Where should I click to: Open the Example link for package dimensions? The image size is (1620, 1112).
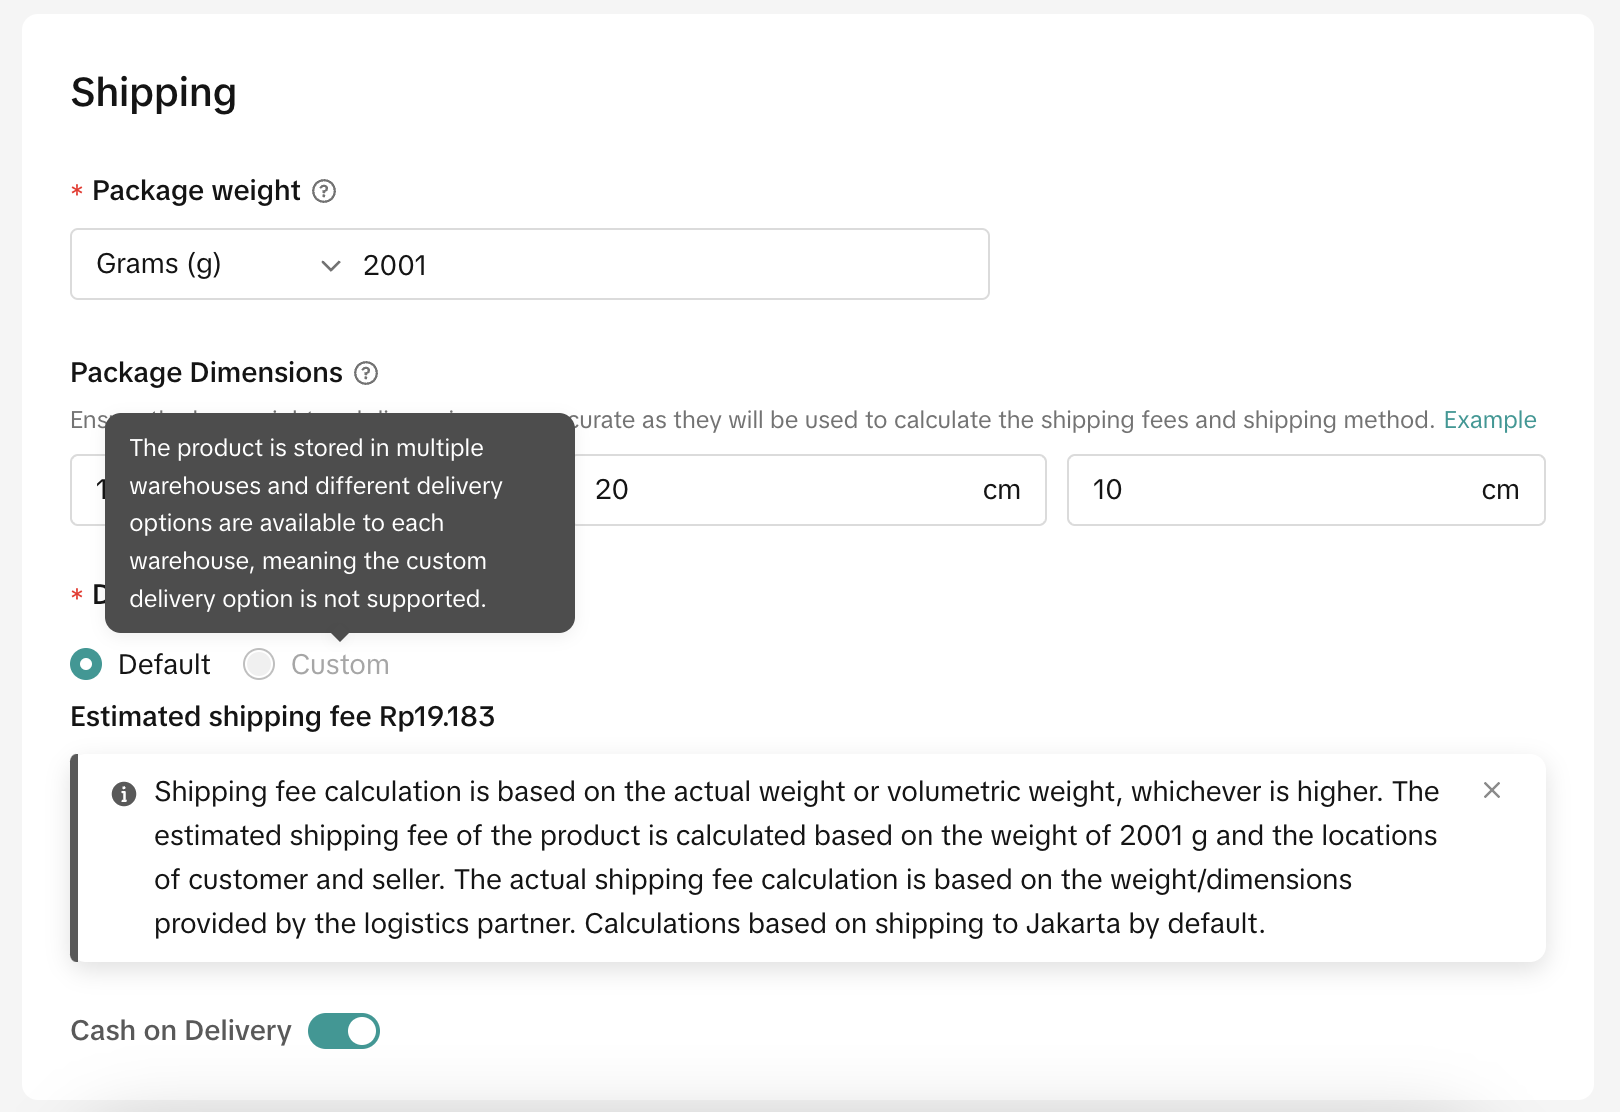click(1489, 420)
